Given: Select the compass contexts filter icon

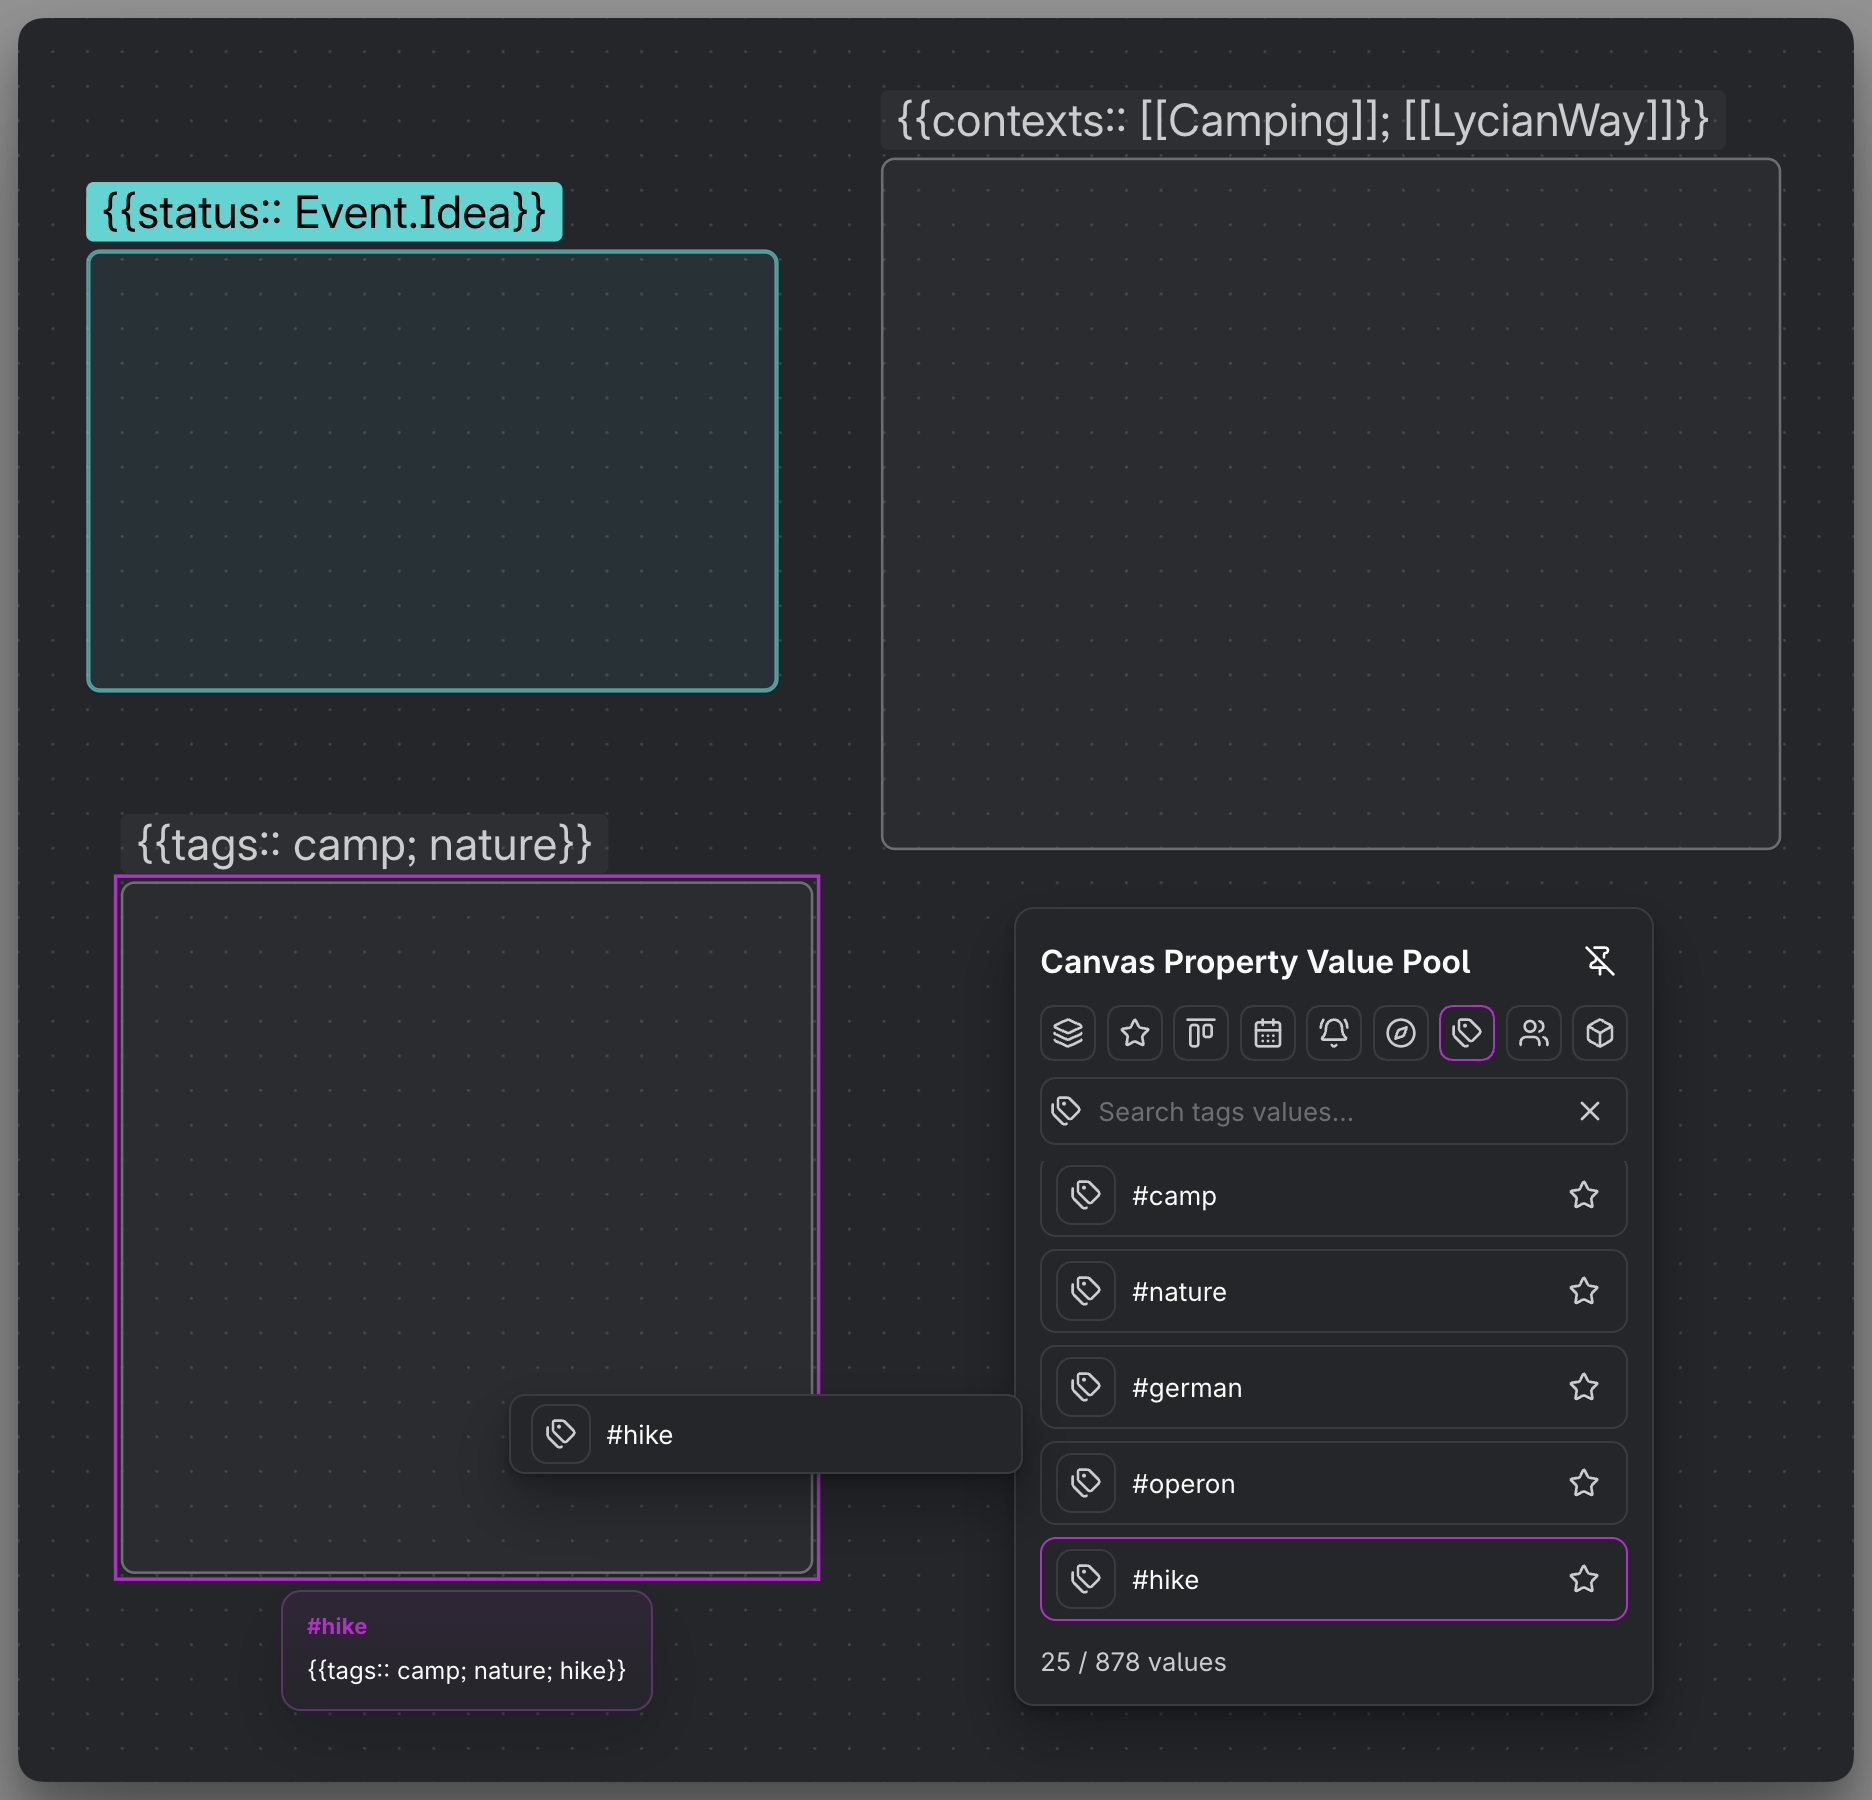Looking at the screenshot, I should pyautogui.click(x=1401, y=1033).
